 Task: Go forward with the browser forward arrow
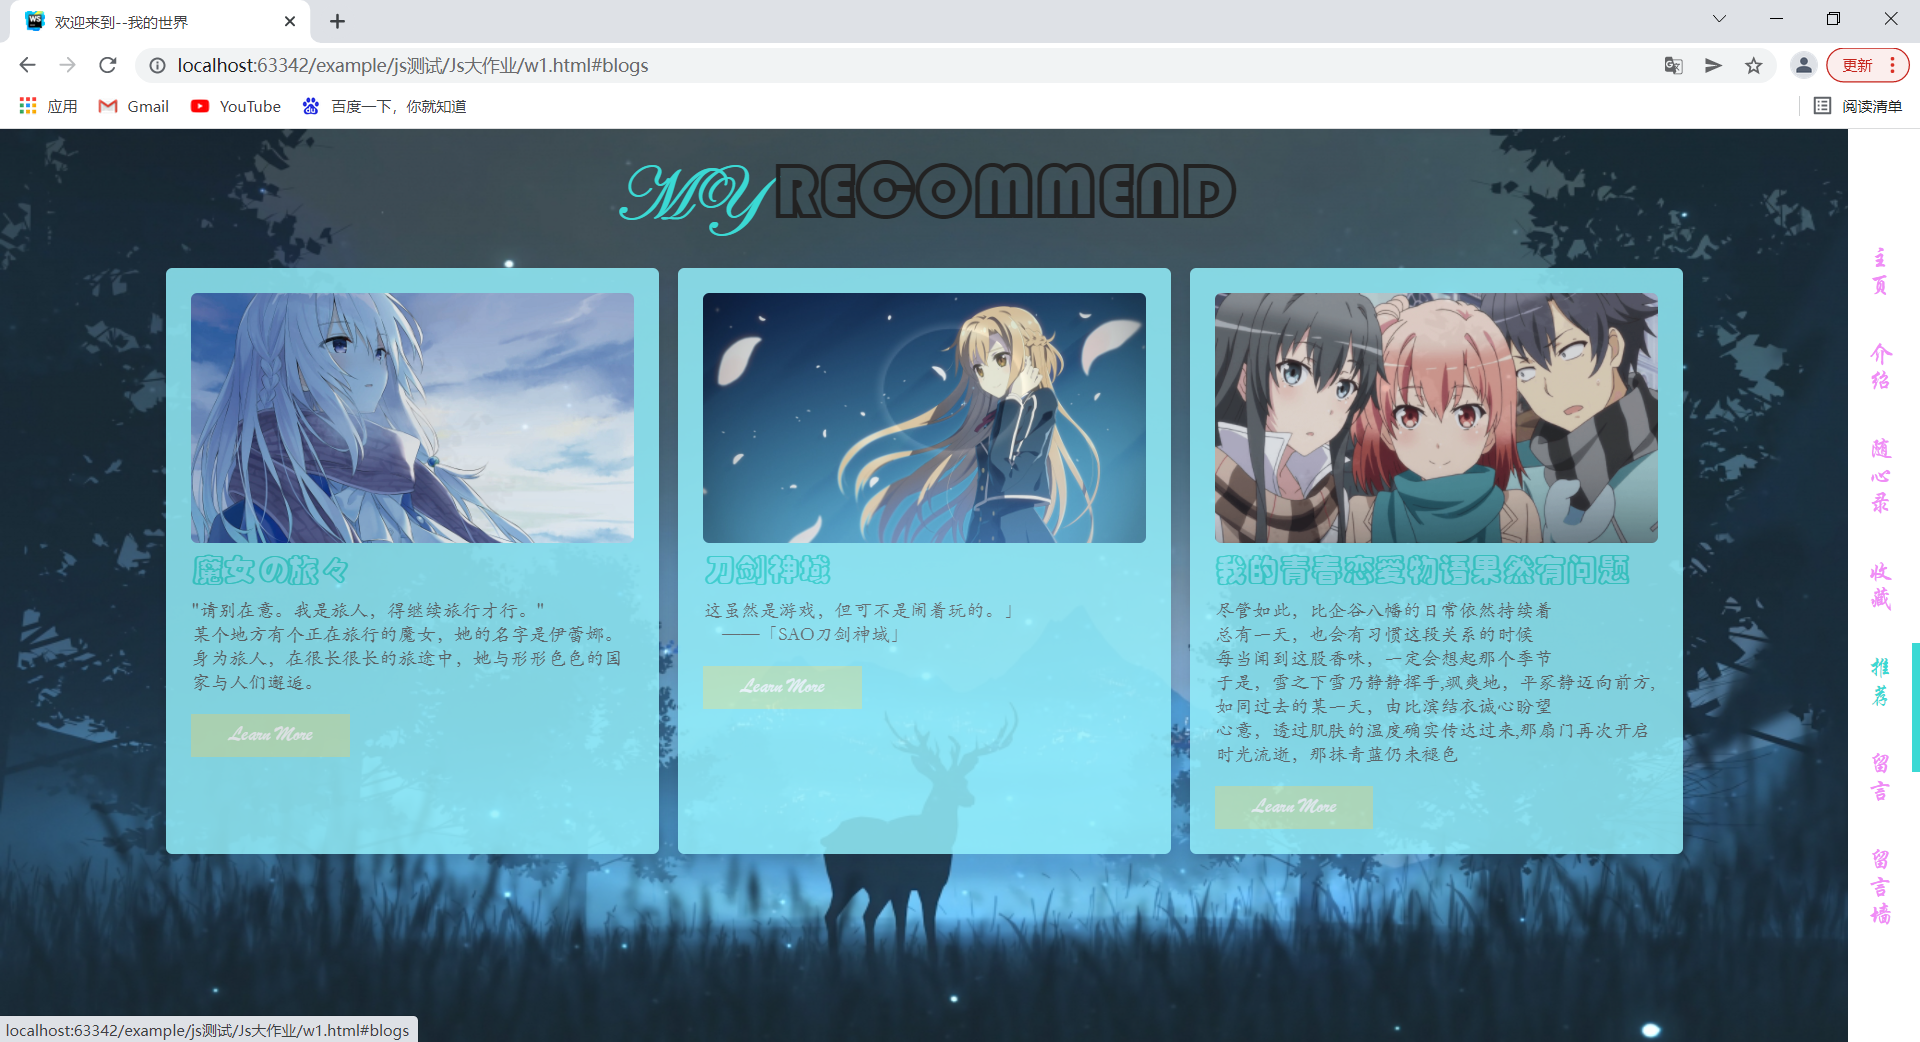pyautogui.click(x=67, y=65)
